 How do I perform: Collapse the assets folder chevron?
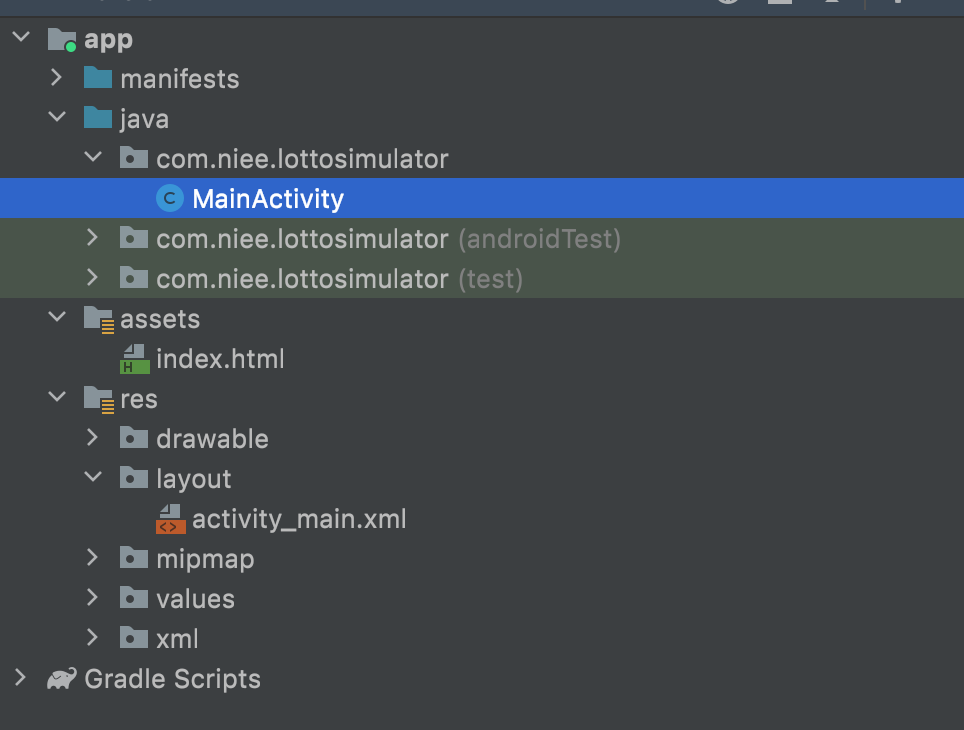point(57,317)
